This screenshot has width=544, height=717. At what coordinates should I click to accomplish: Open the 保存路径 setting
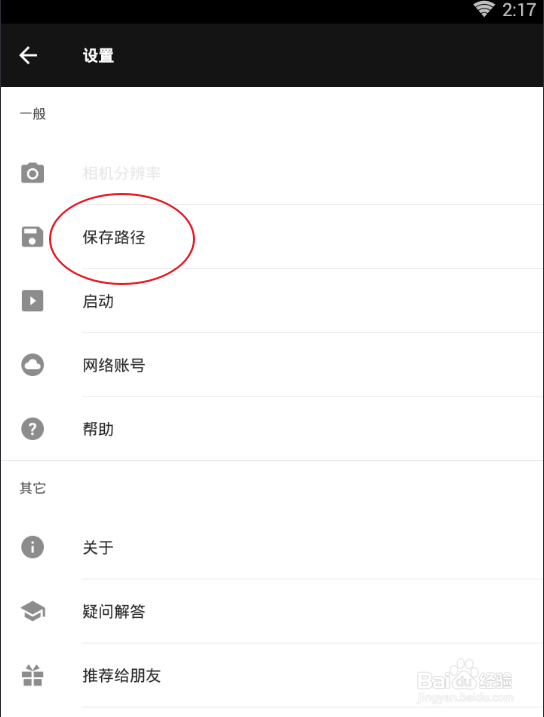(272, 237)
